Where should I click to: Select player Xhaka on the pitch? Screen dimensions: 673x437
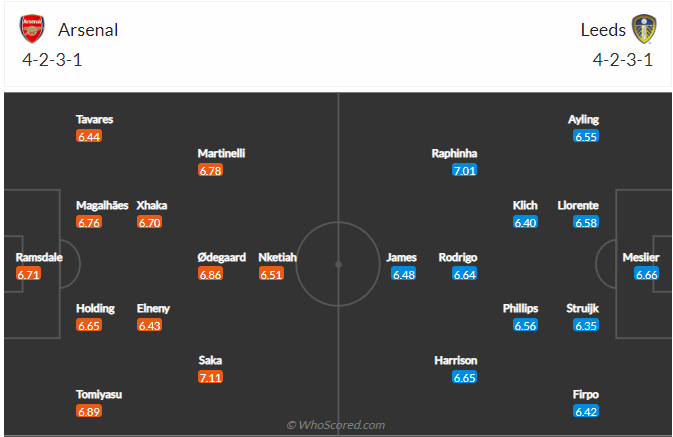(151, 205)
